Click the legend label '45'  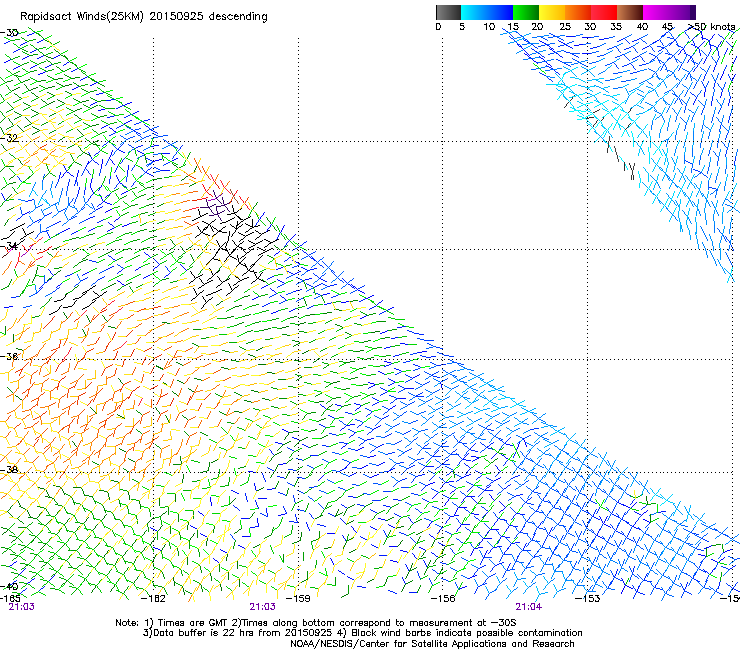[667, 27]
